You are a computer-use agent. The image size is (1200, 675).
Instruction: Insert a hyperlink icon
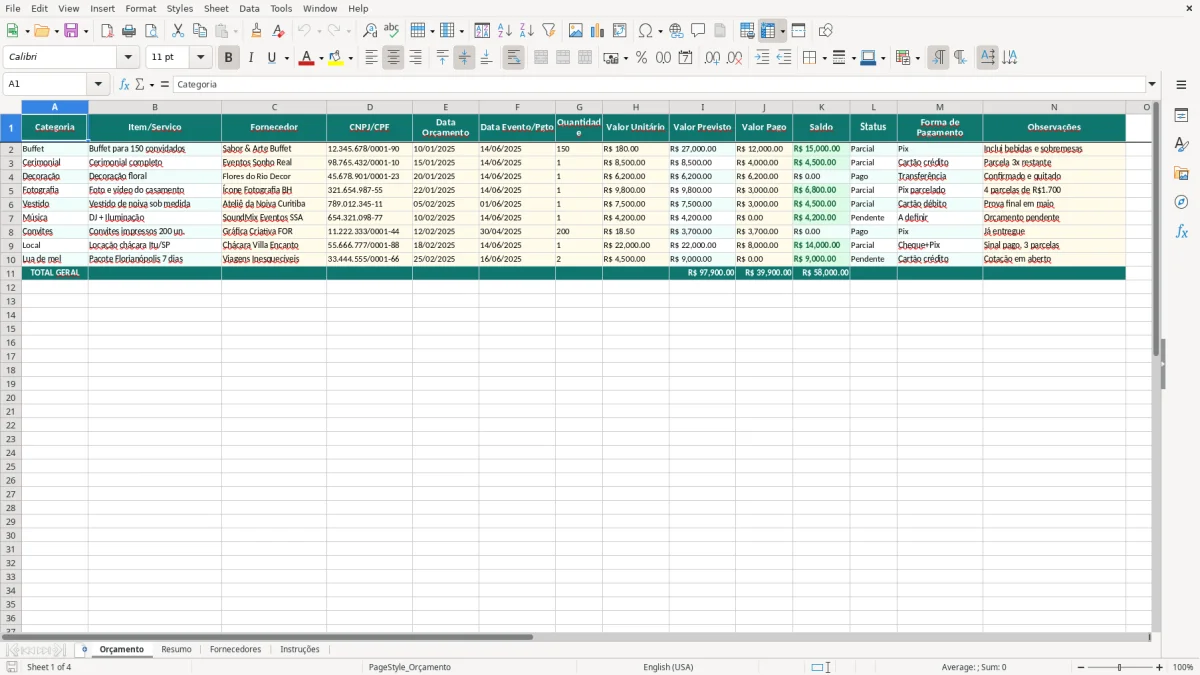(x=676, y=31)
